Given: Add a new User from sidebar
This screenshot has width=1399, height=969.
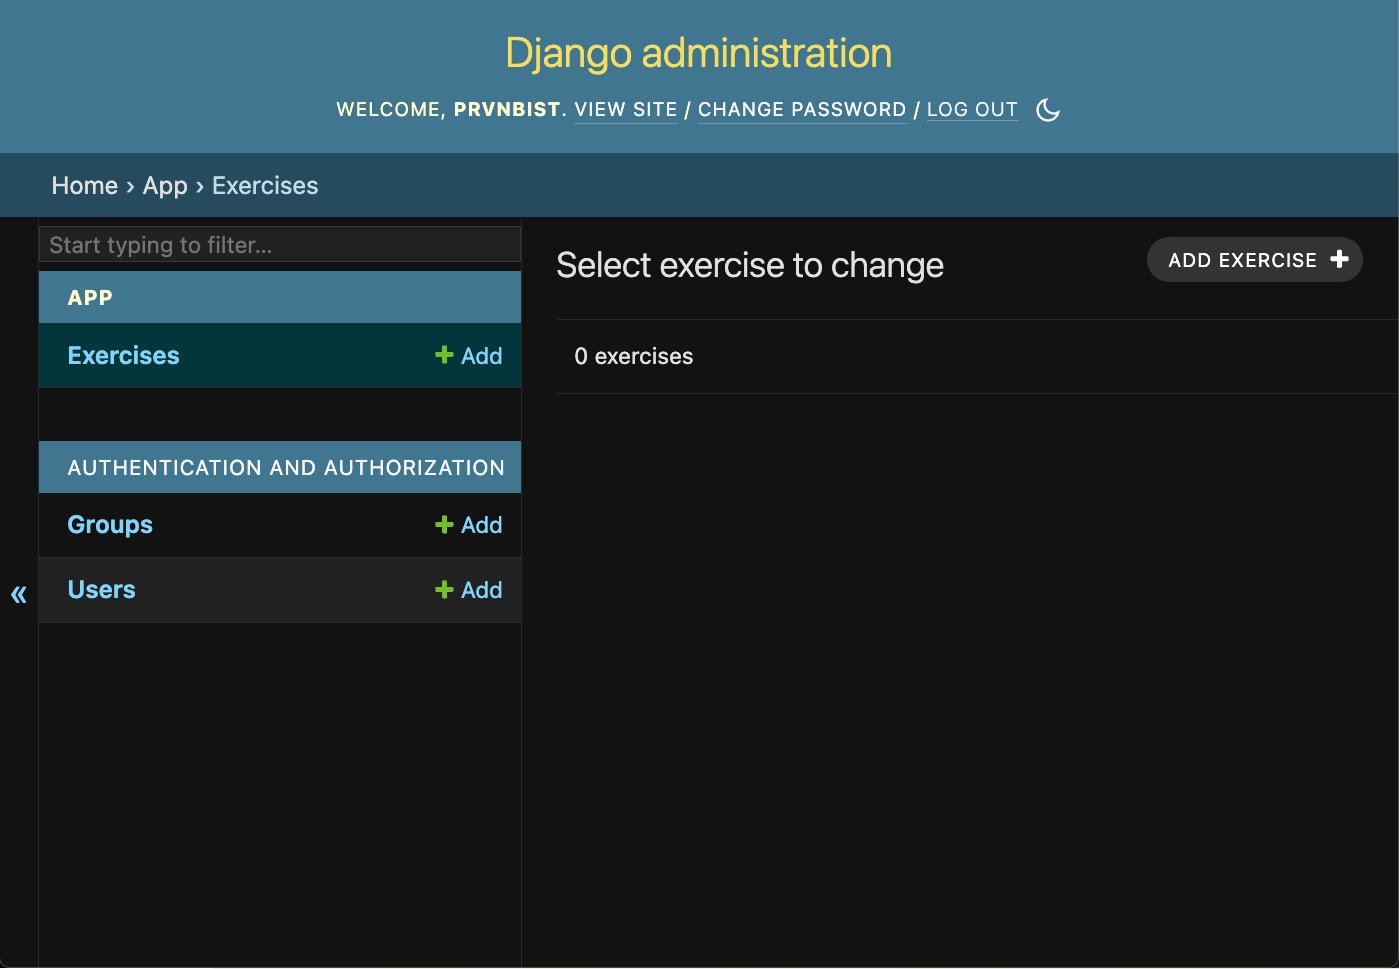Looking at the screenshot, I should (469, 590).
